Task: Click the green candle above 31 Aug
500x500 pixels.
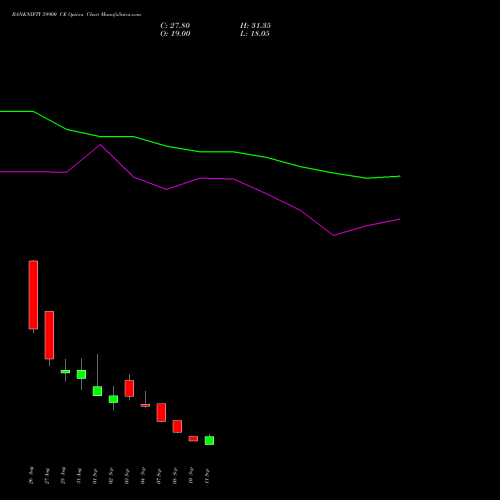Action: (81, 374)
